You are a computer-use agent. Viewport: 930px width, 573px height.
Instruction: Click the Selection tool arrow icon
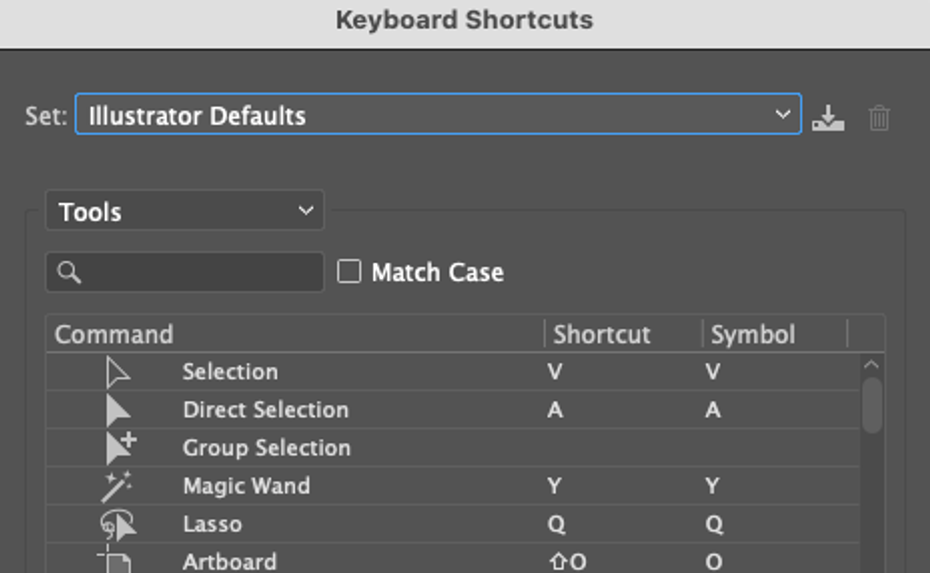(x=118, y=373)
